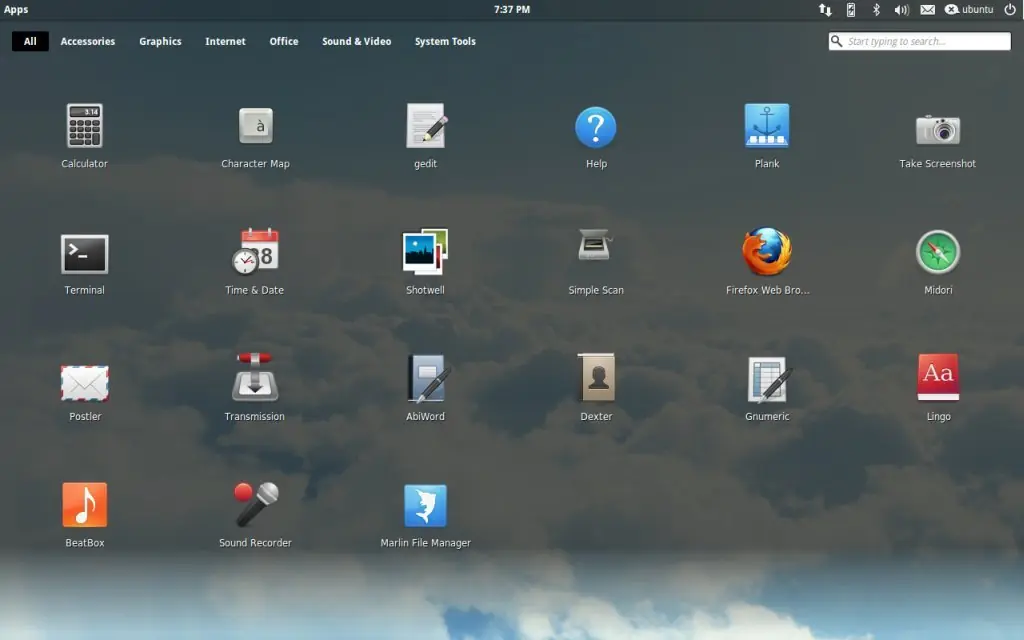
Task: Open the network connections indicator
Action: click(825, 9)
